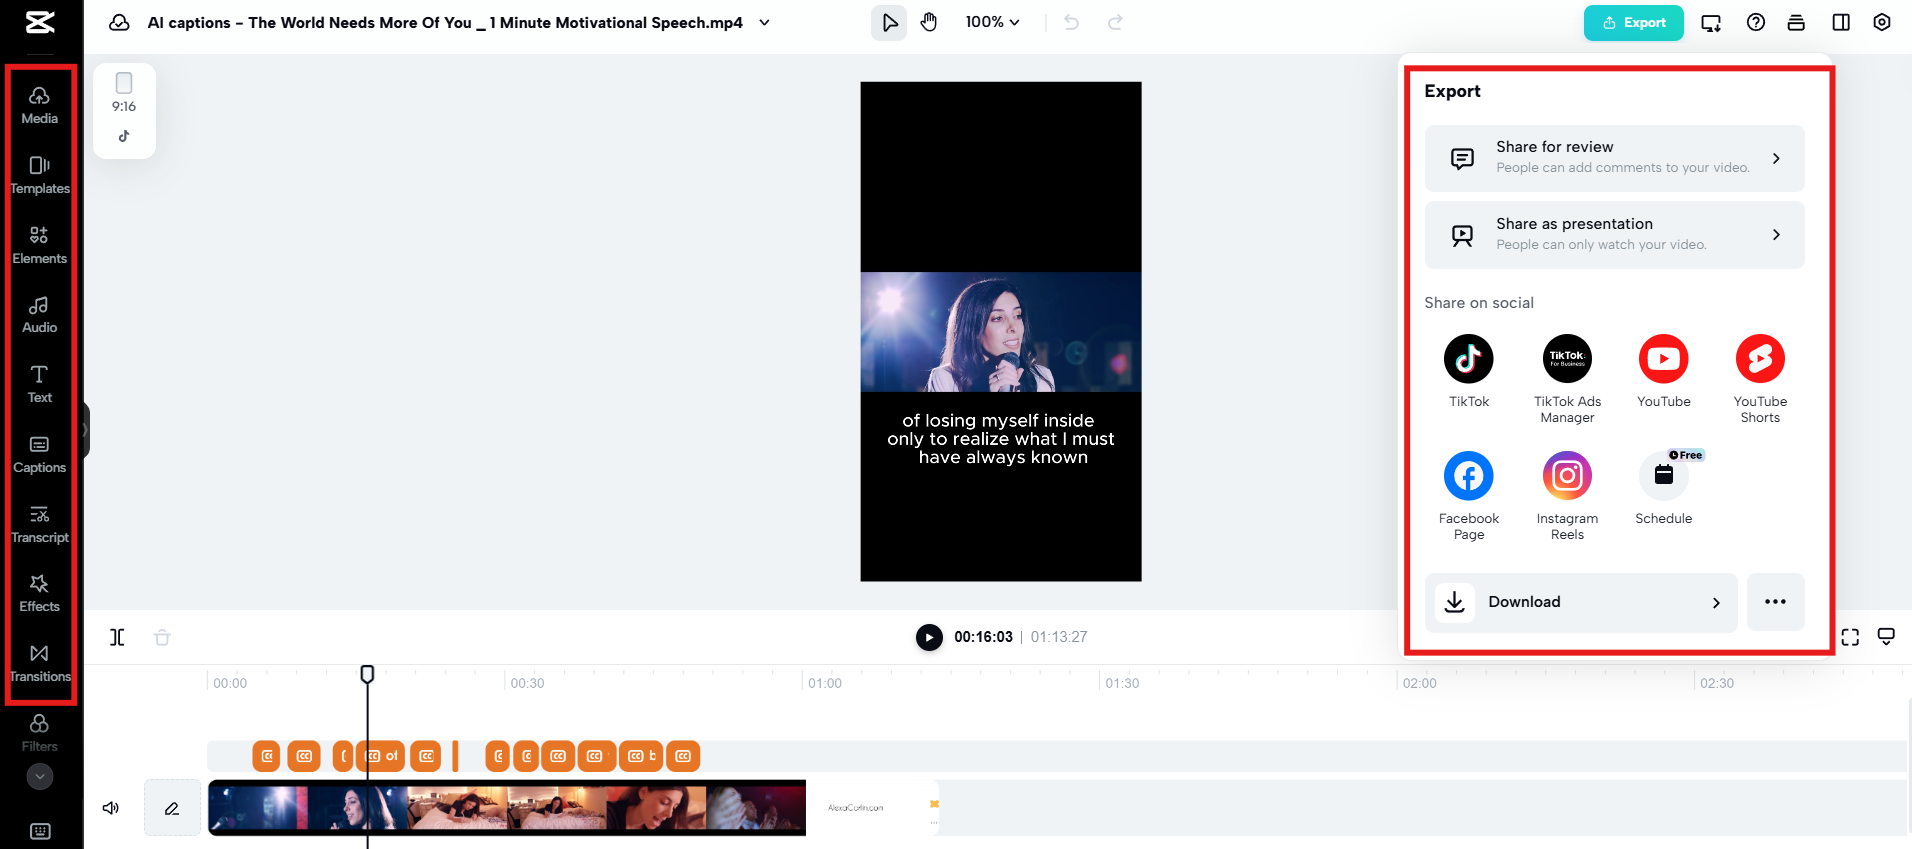This screenshot has height=849, width=1912.
Task: Select the main video clip thumbnail strip
Action: coord(507,808)
